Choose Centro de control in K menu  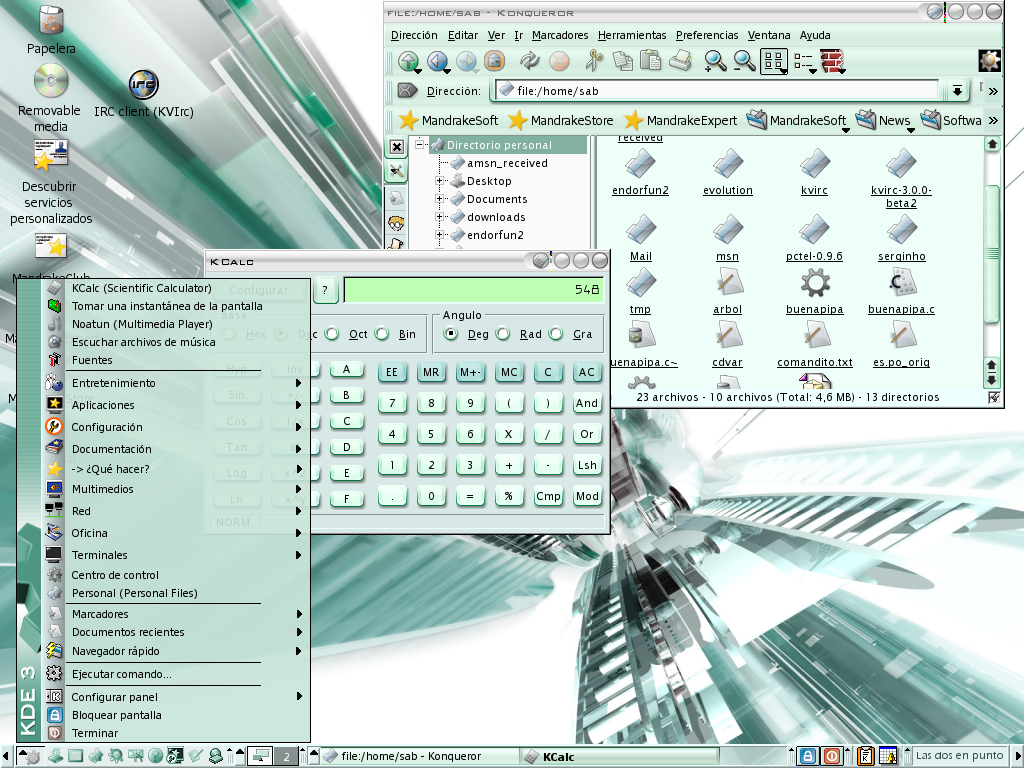(174, 575)
